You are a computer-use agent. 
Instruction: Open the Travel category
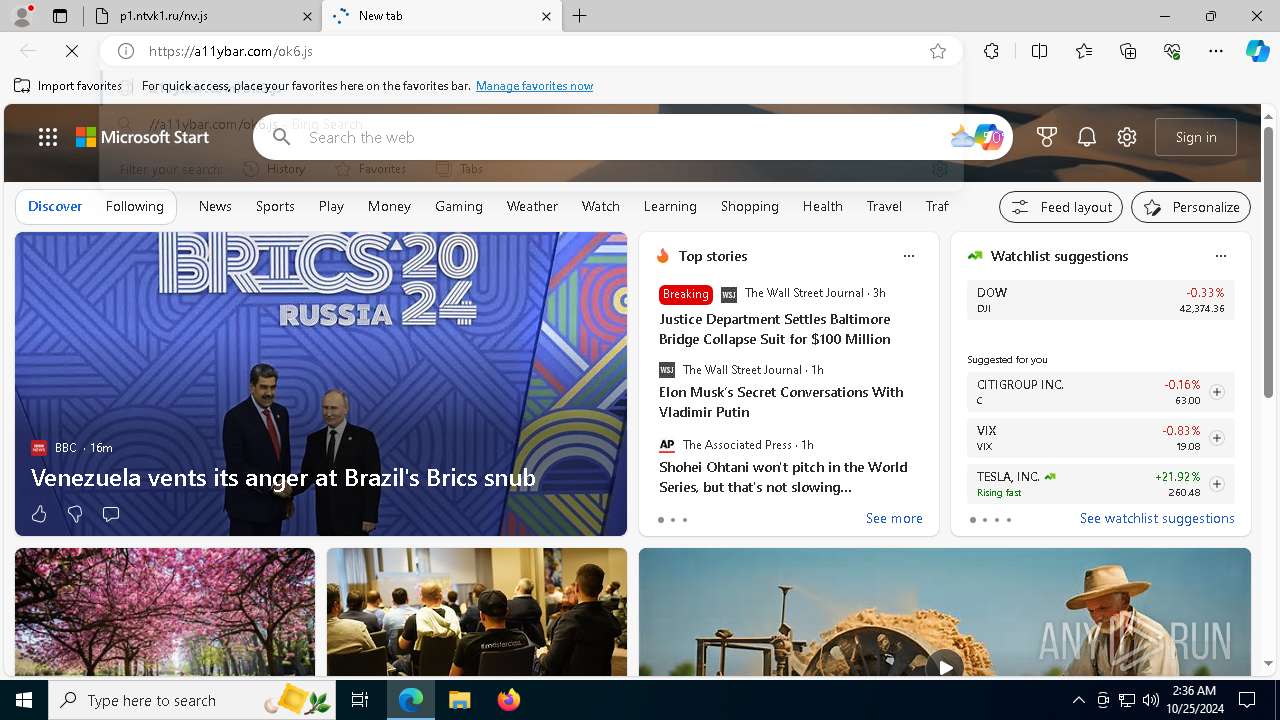coord(884,206)
